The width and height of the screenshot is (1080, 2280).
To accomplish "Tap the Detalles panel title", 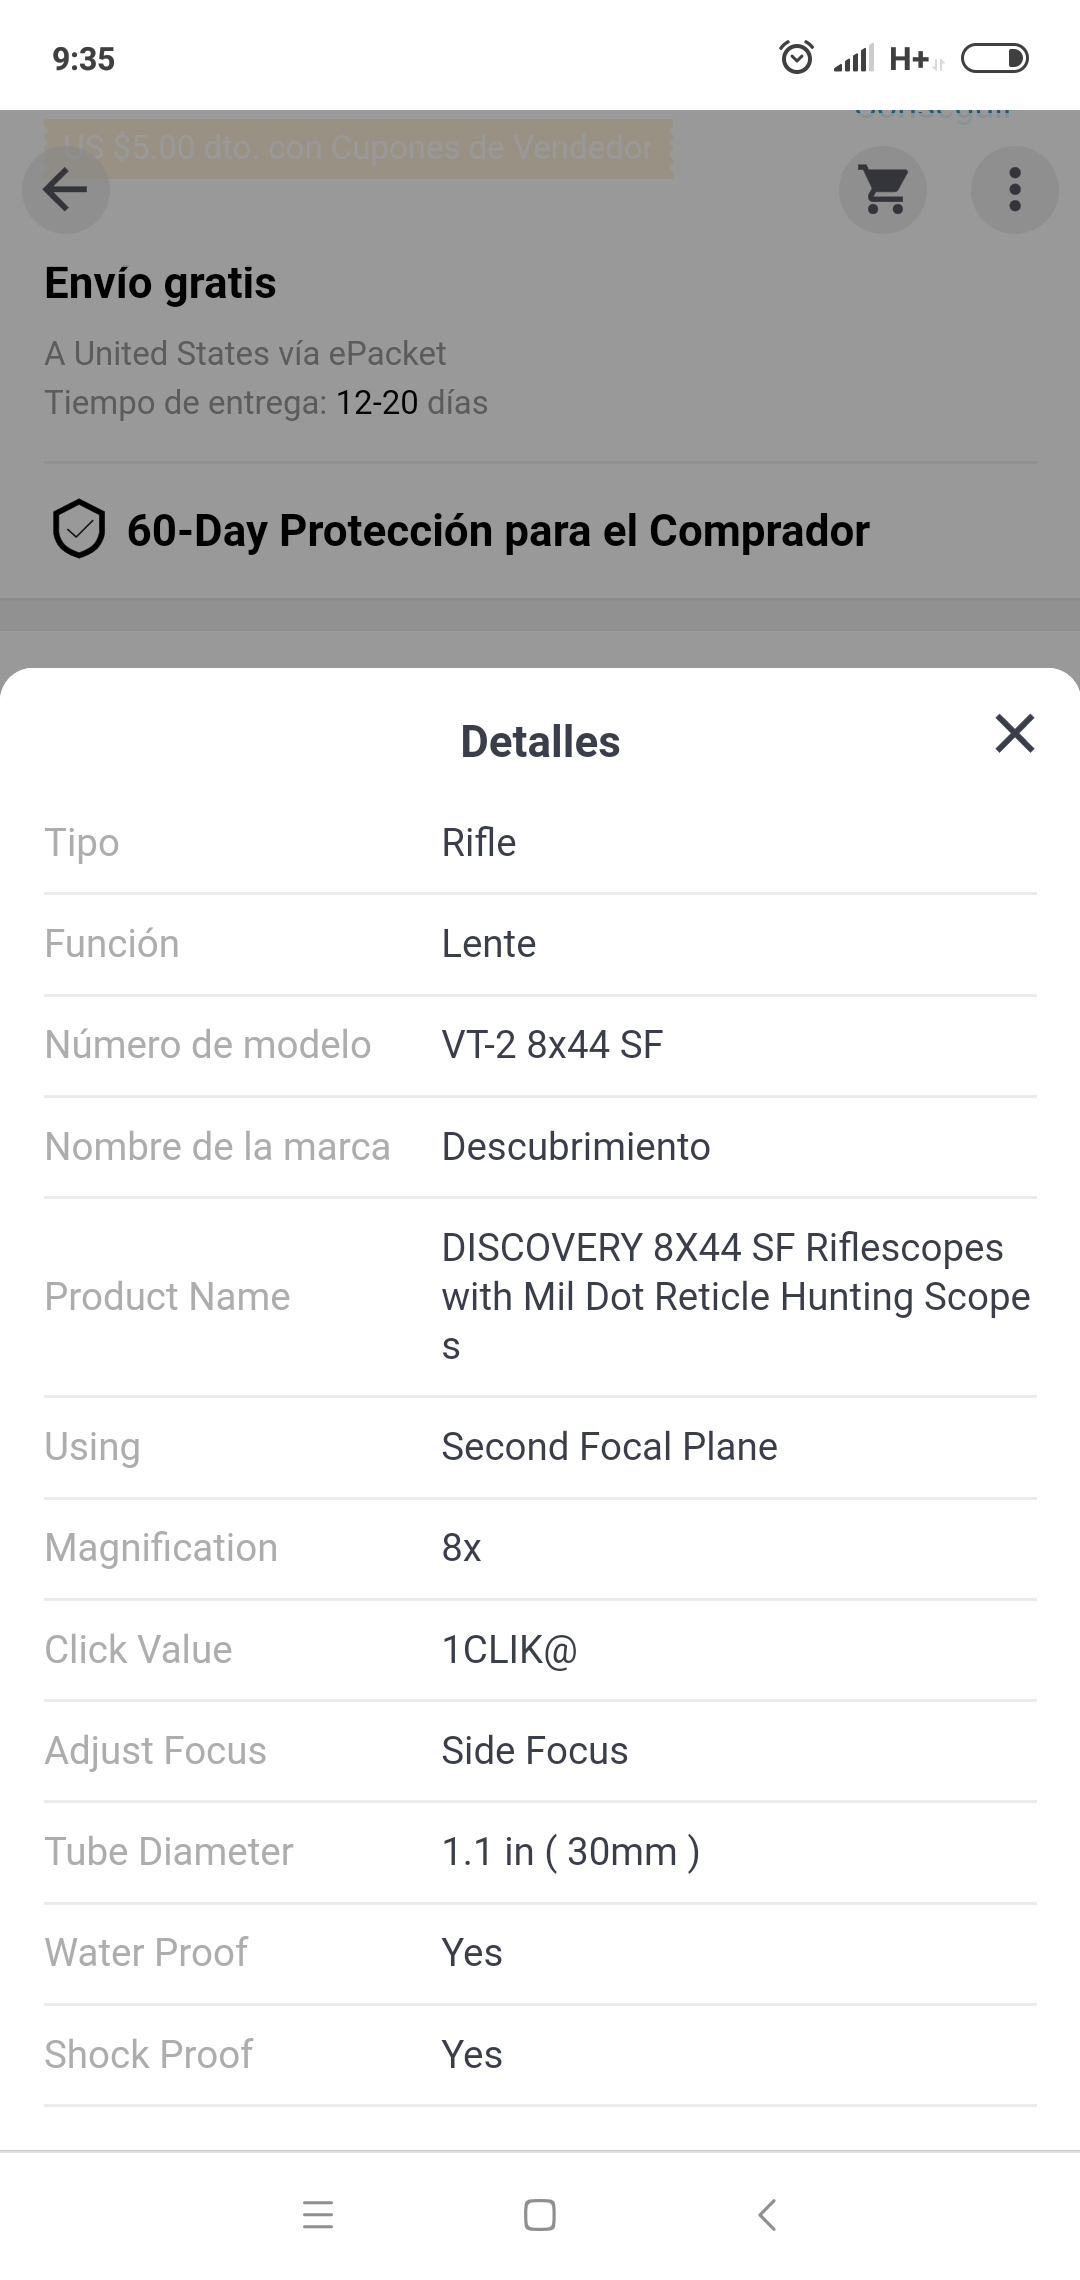I will [x=540, y=742].
